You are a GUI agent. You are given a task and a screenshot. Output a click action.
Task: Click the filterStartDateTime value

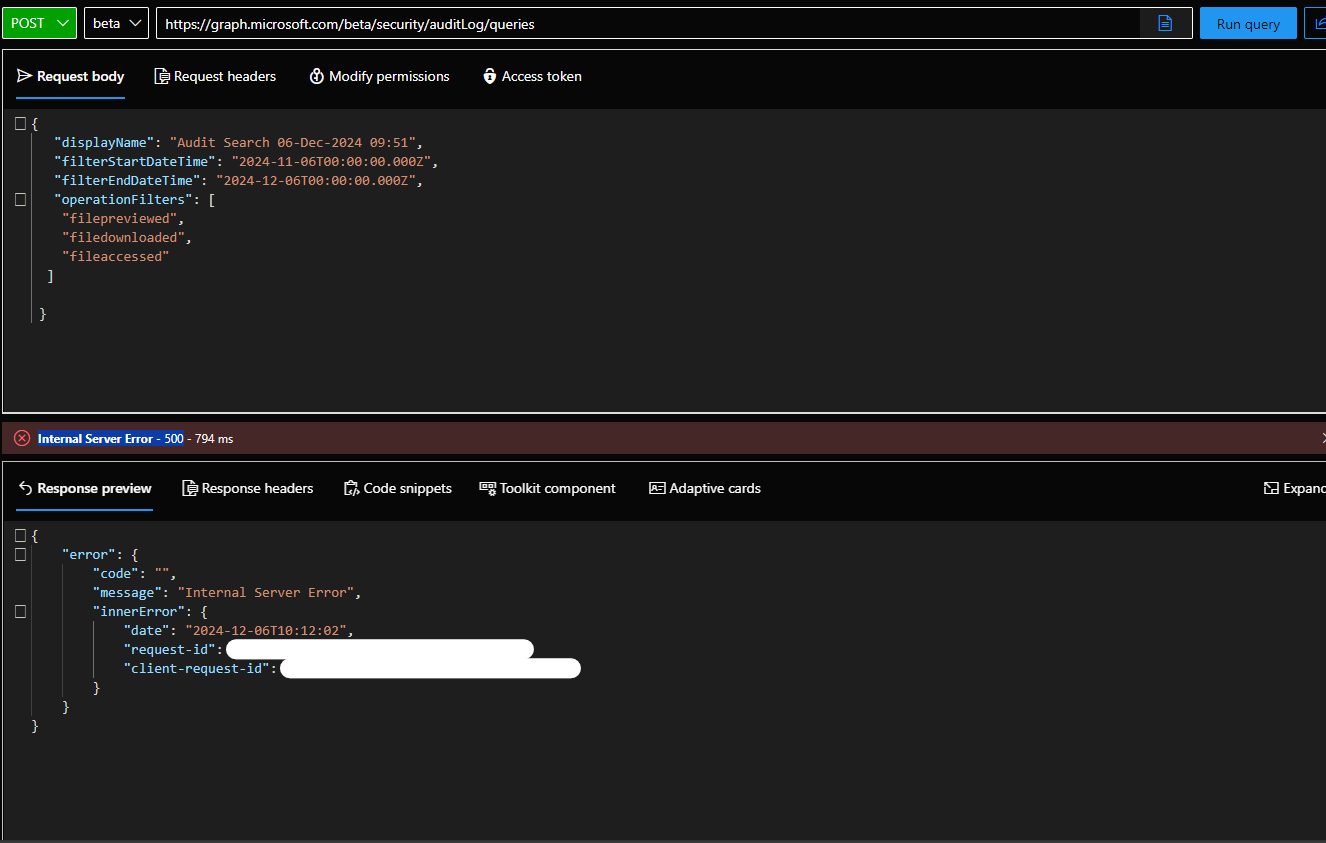click(331, 161)
